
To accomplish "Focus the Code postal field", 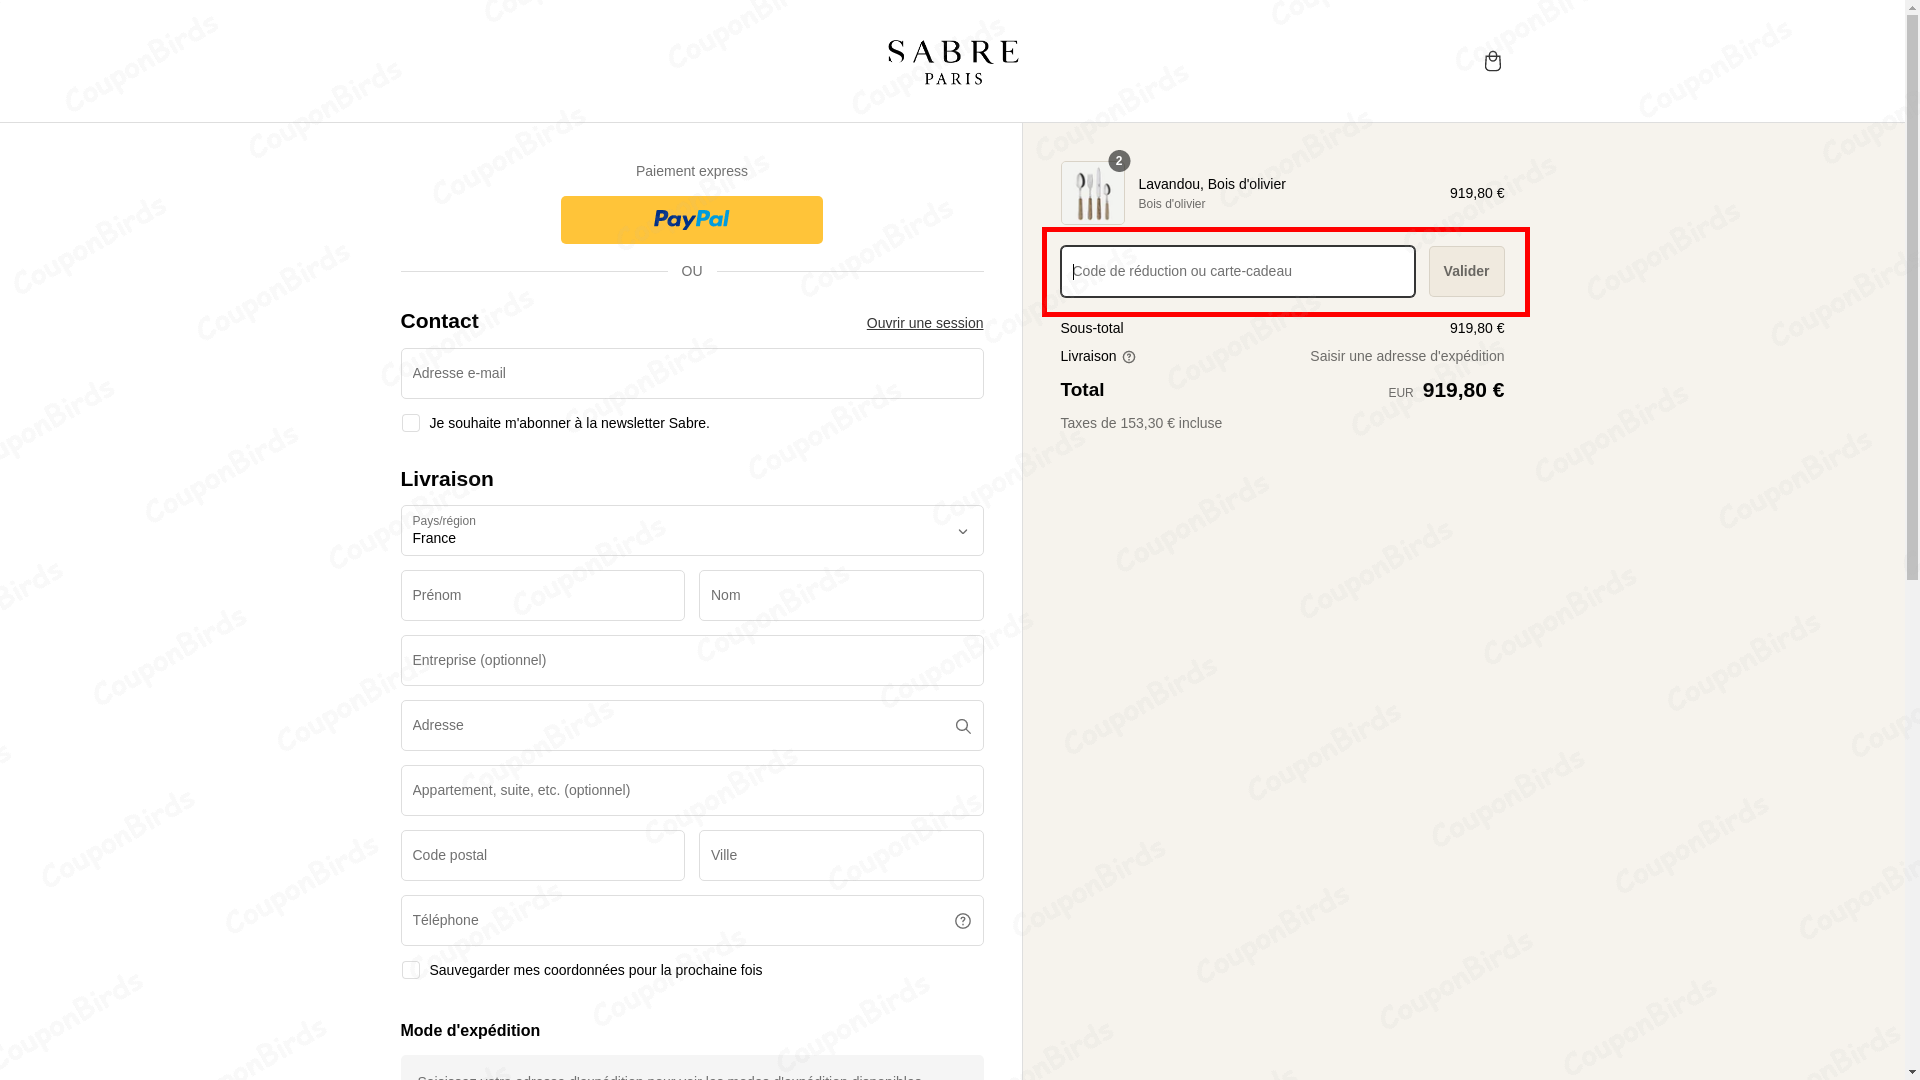I will click(543, 855).
